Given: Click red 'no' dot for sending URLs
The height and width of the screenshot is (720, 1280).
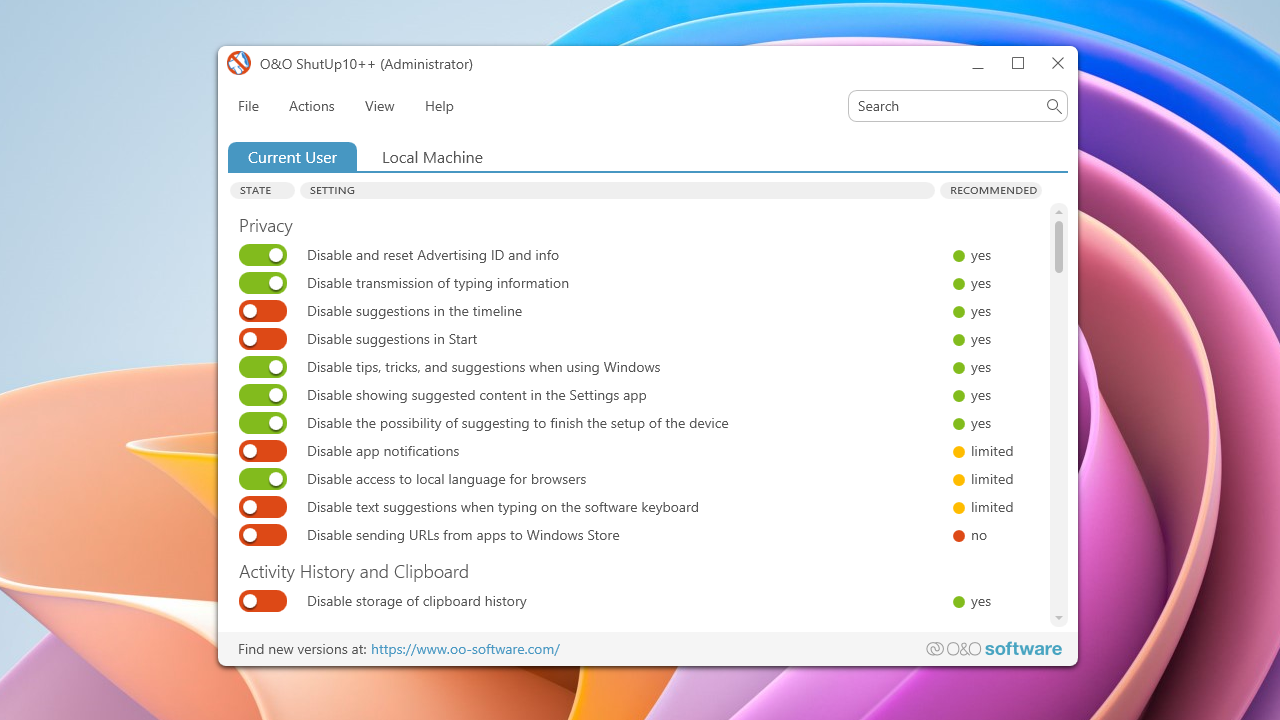Looking at the screenshot, I should point(959,536).
